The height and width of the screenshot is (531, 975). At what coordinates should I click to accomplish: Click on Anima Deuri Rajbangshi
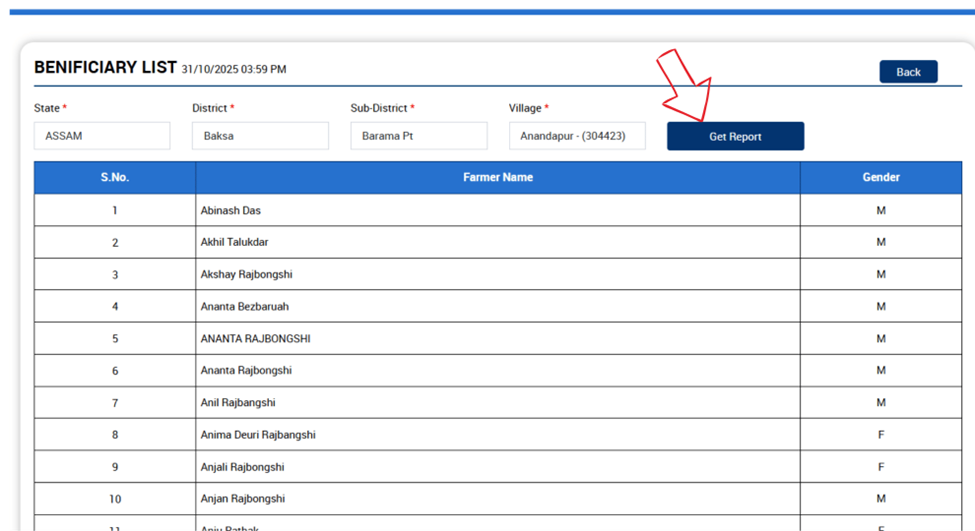(x=258, y=435)
